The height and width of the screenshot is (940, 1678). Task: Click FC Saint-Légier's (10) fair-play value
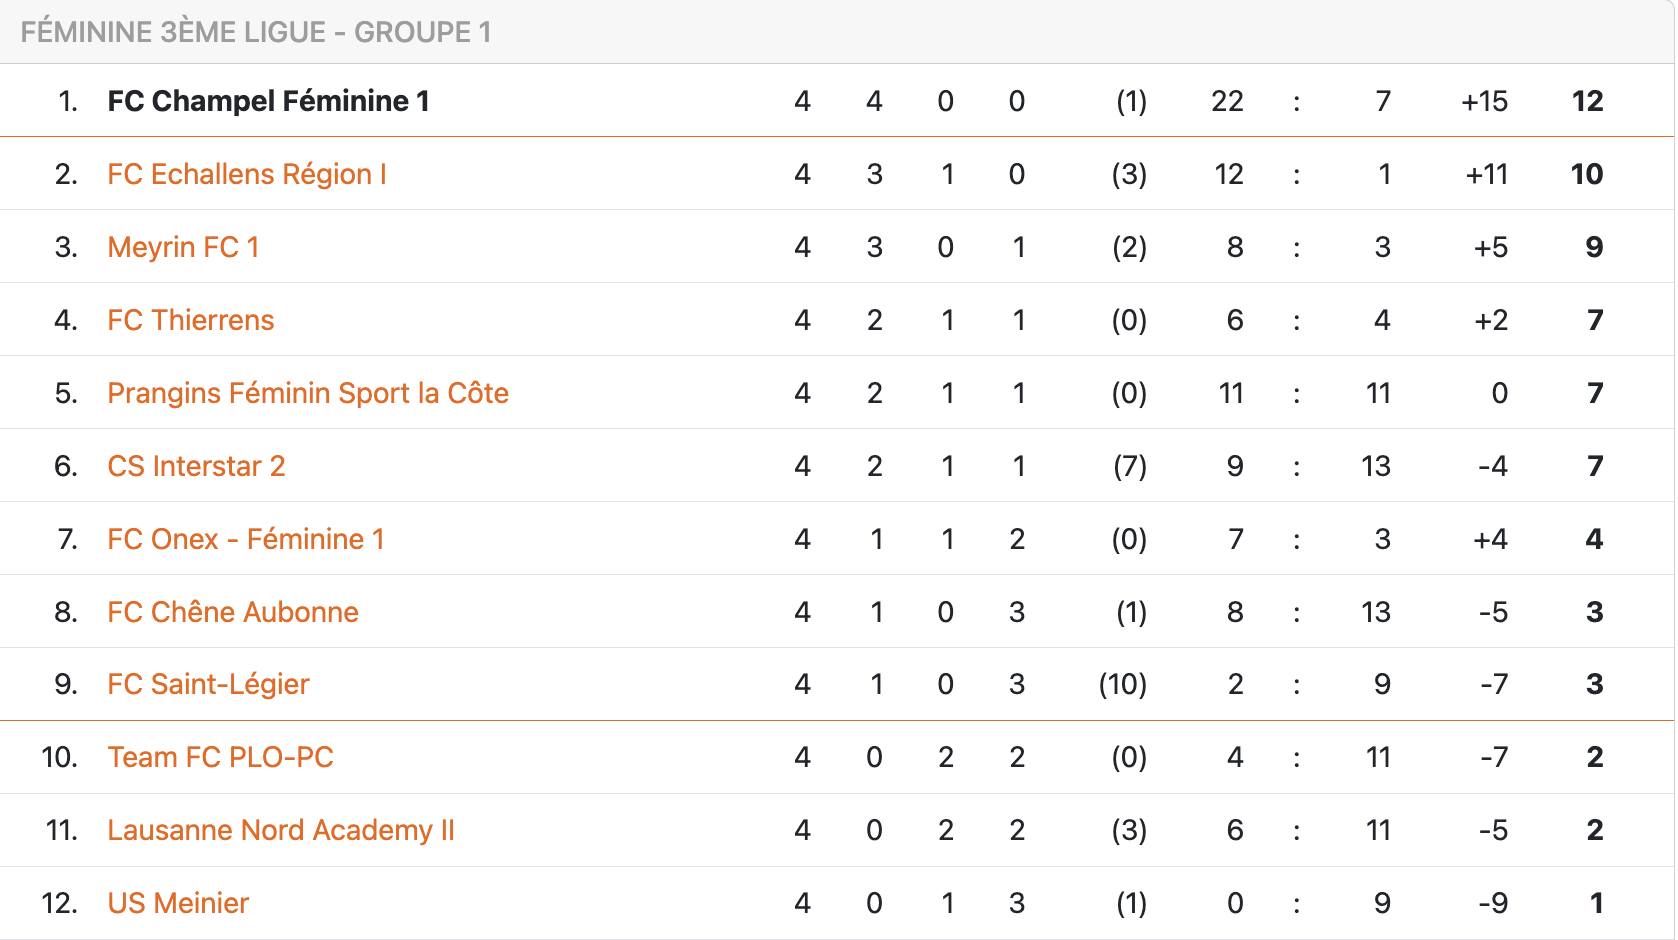point(1123,684)
